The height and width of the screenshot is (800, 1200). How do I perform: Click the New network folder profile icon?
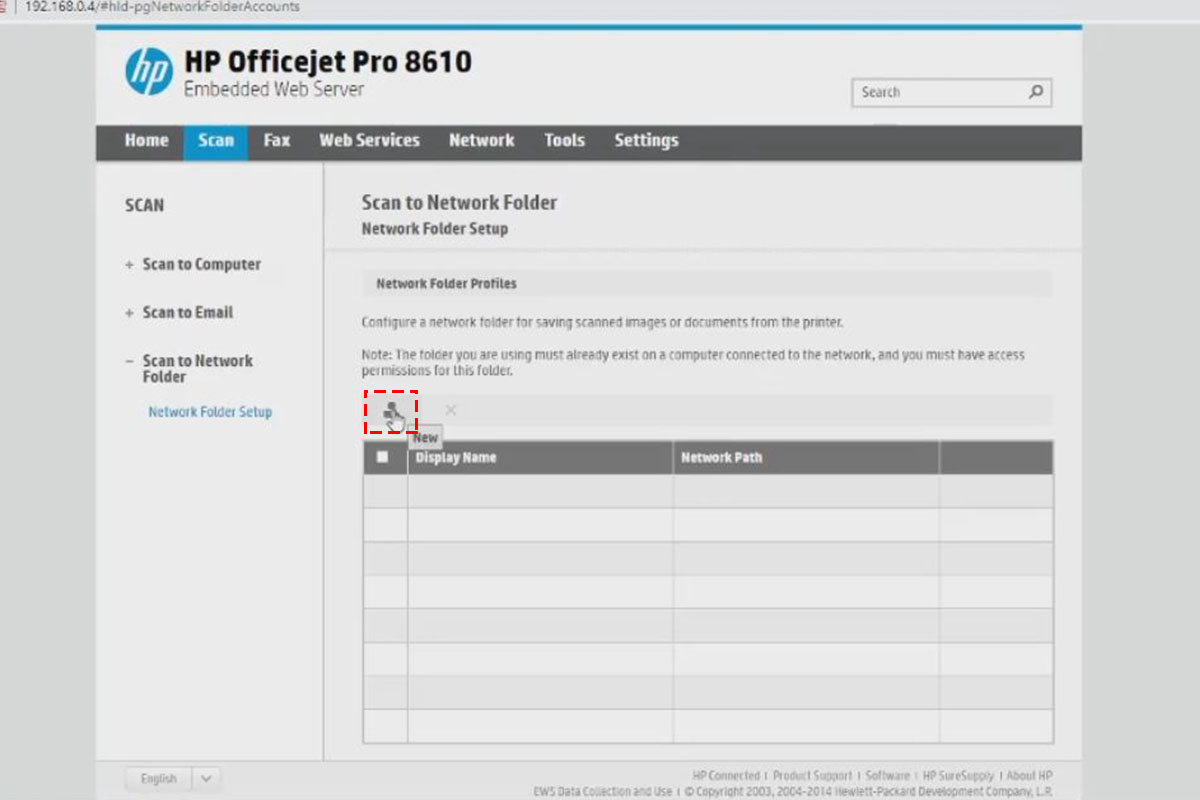(391, 410)
